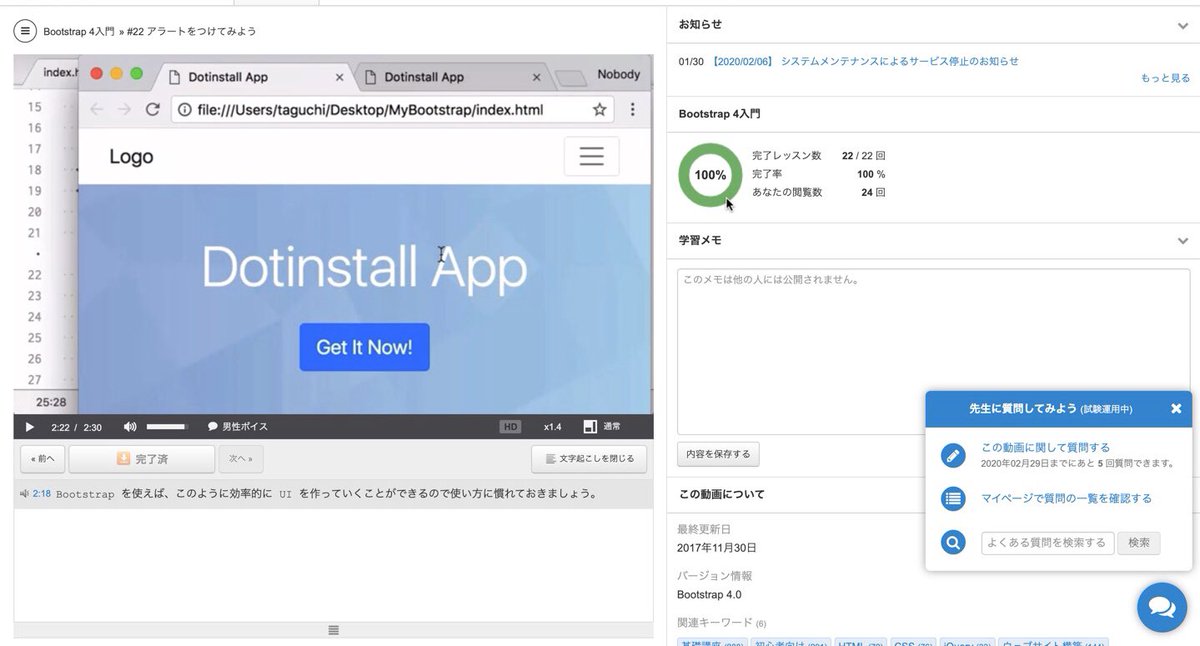This screenshot has width=1200, height=646.
Task: Focus the よくある質問を検索する search field
Action: click(x=1047, y=542)
